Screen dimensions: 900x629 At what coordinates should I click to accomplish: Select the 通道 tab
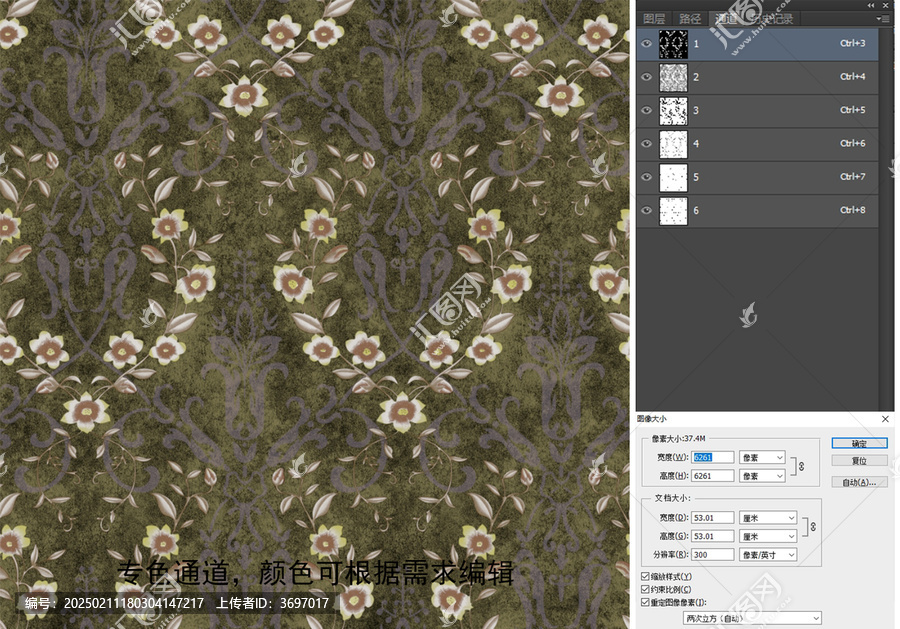[726, 19]
